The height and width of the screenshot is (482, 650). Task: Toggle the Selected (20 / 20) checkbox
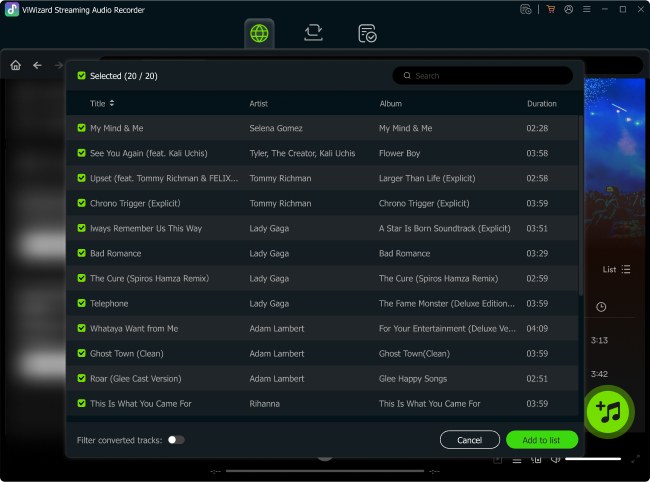coord(81,75)
